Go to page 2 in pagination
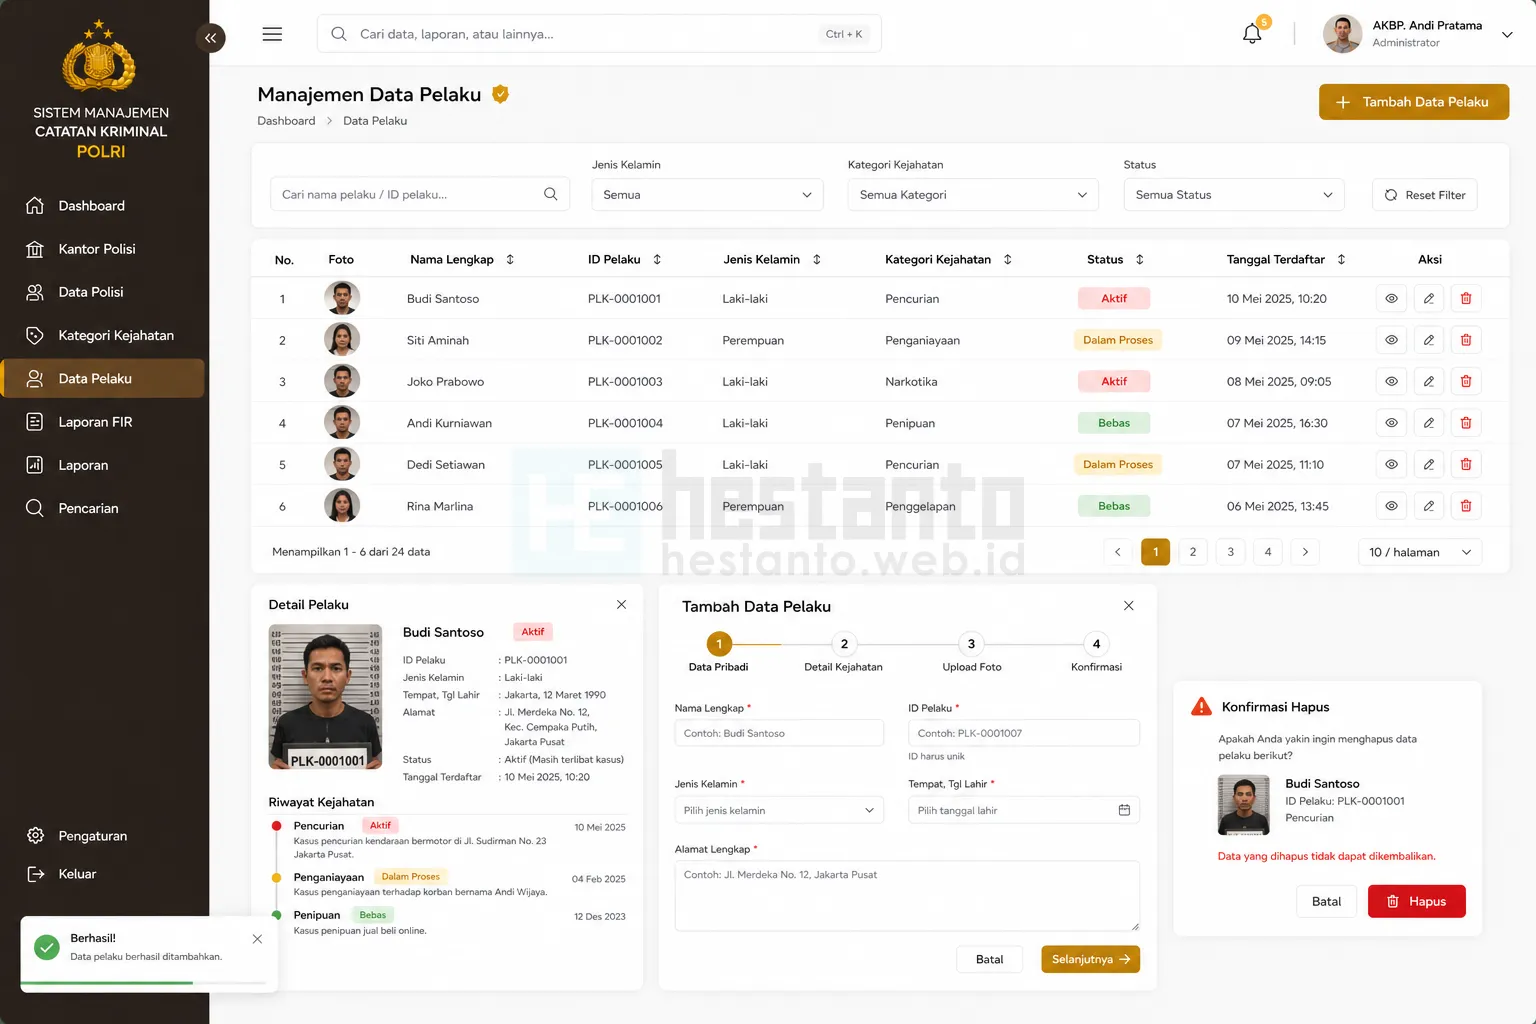Viewport: 1536px width, 1024px height. coord(1193,552)
